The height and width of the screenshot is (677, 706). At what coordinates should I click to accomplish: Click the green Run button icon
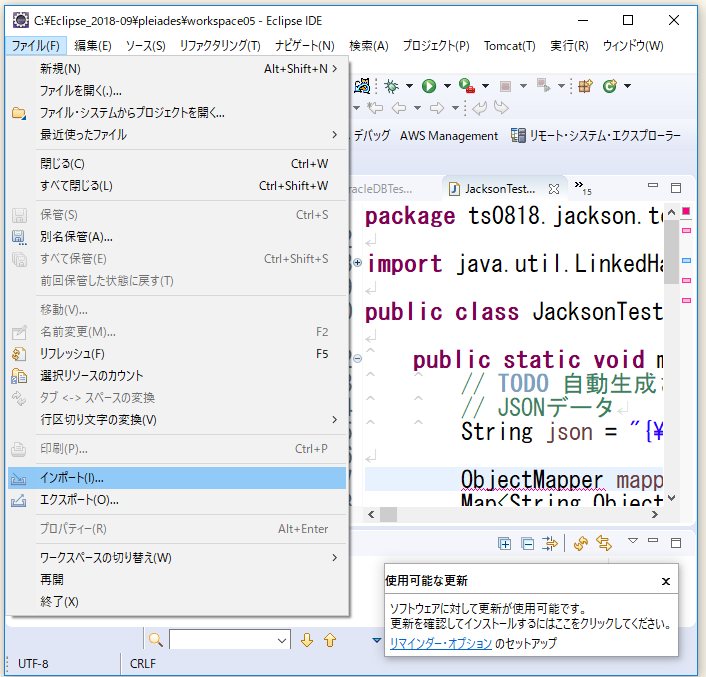pos(429,86)
